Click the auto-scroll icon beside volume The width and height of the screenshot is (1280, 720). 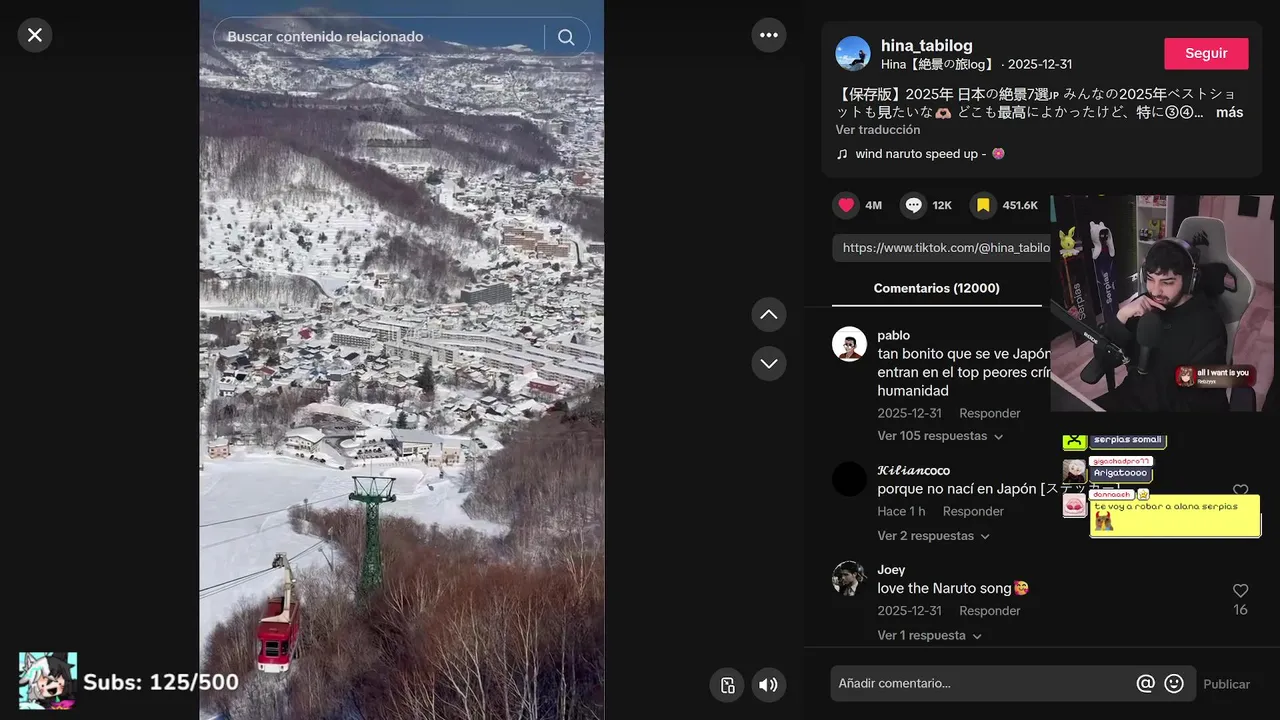727,685
